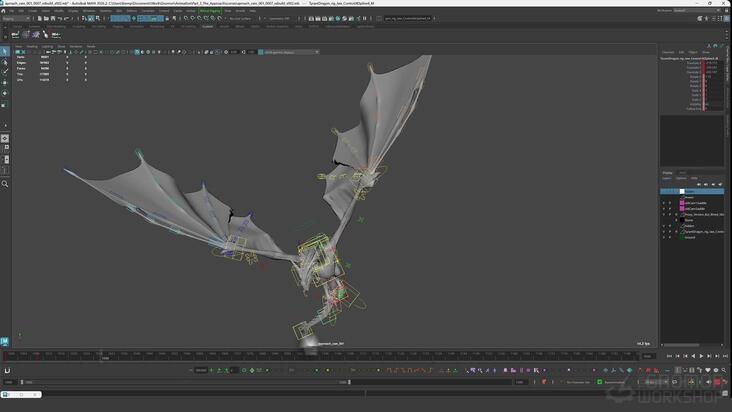The image size is (732, 412).
Task: Click the Redo icon in status line
Action: pos(66,18)
